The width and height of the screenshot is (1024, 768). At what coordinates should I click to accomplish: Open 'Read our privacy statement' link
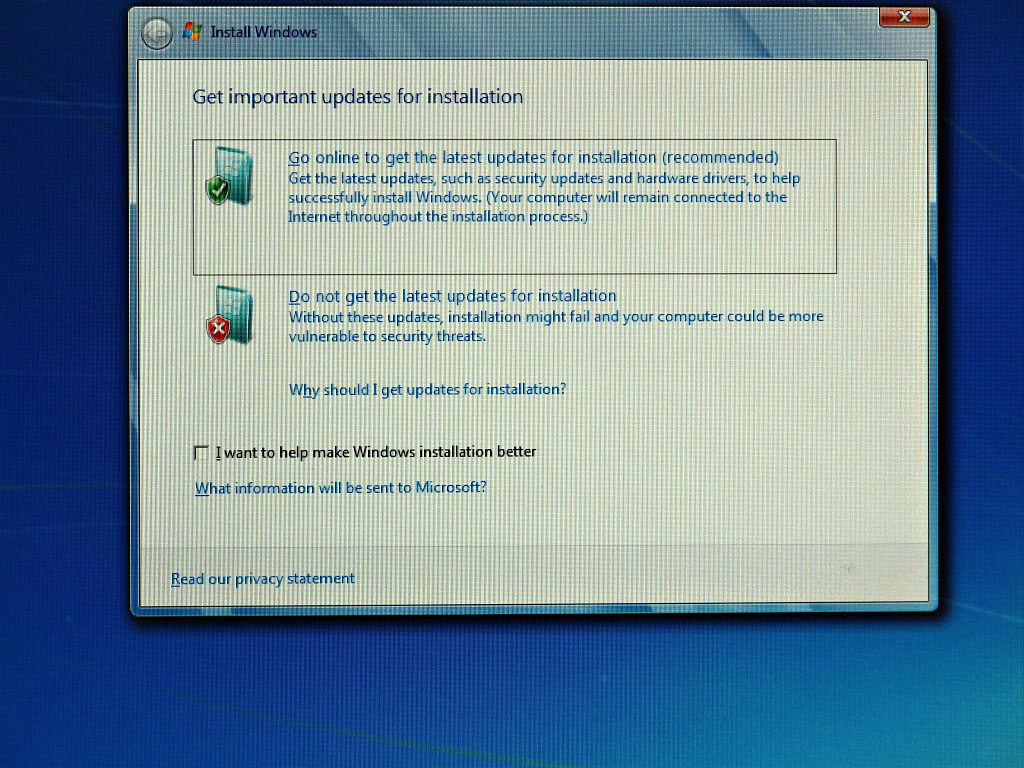click(x=263, y=579)
